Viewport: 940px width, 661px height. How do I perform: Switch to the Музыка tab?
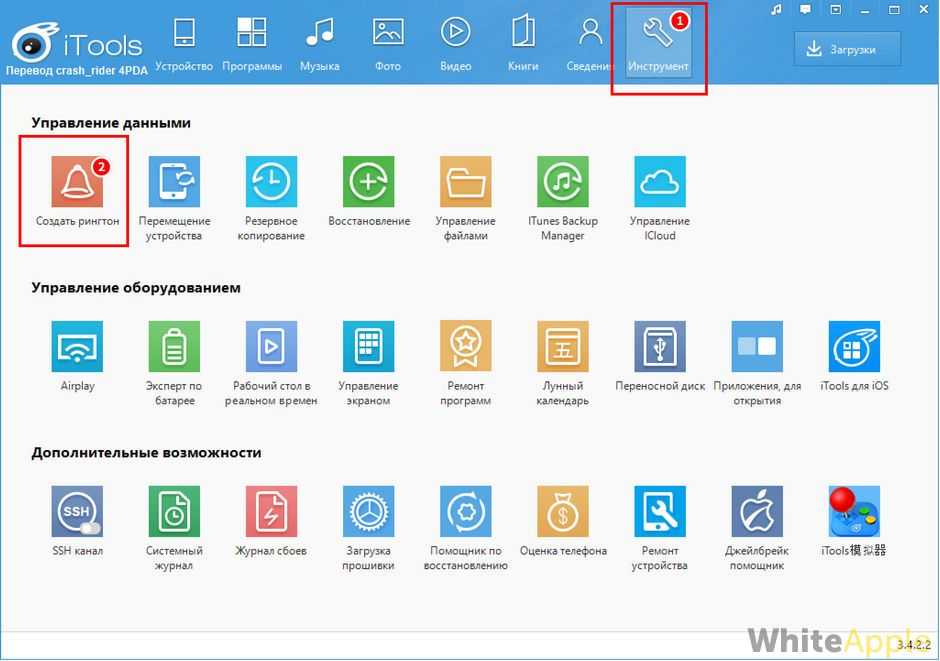319,44
